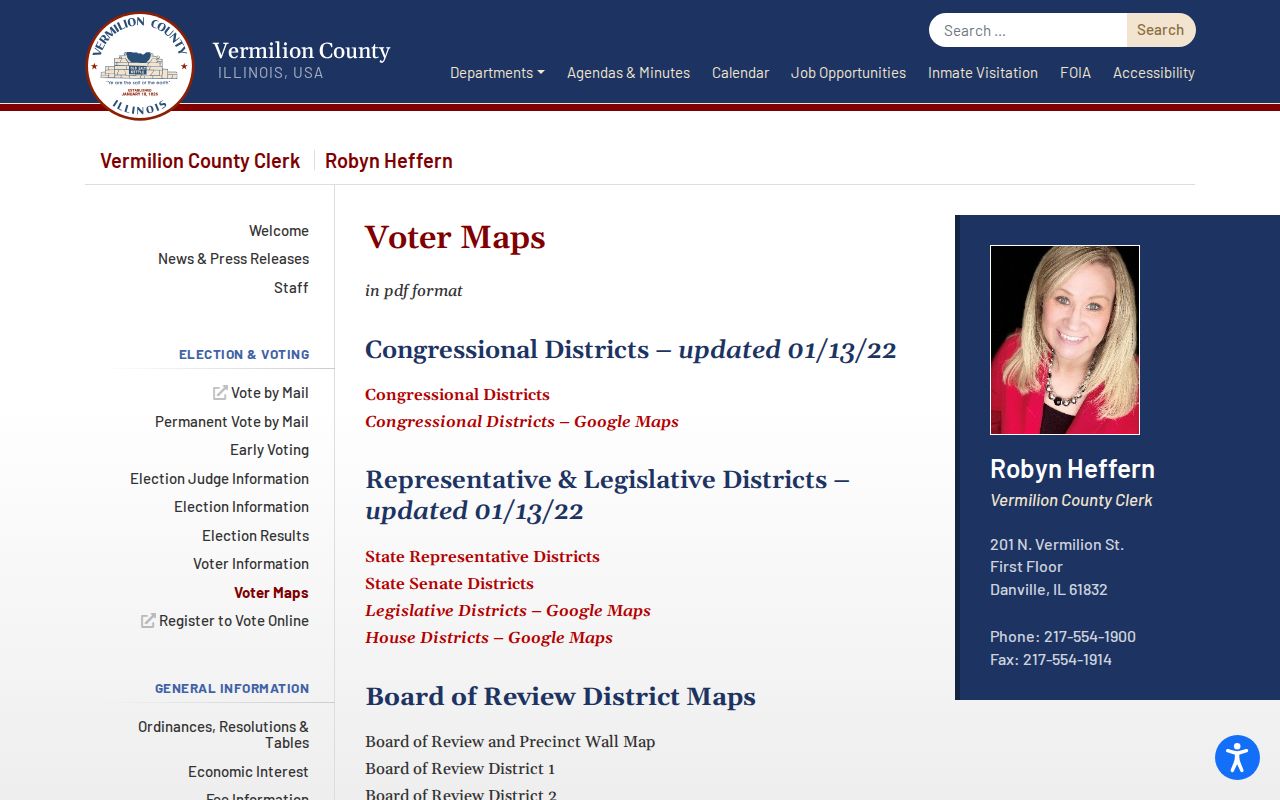The width and height of the screenshot is (1280, 800).
Task: Click the external-link icon beside Vote by Mail
Action: click(220, 393)
